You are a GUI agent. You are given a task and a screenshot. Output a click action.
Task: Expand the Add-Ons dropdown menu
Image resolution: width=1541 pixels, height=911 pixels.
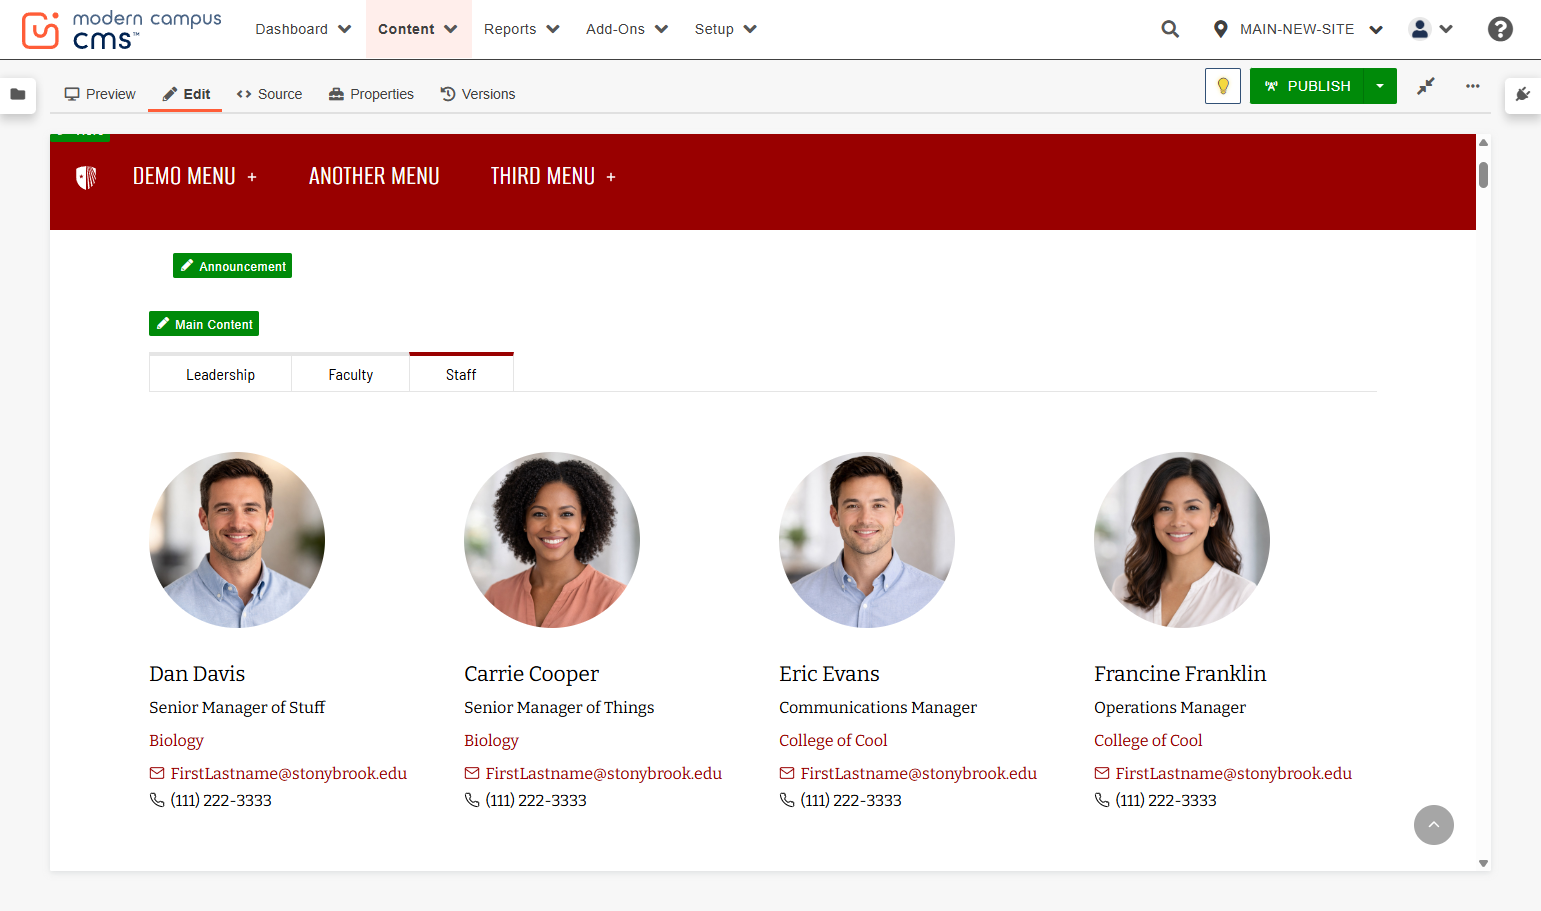tap(627, 29)
